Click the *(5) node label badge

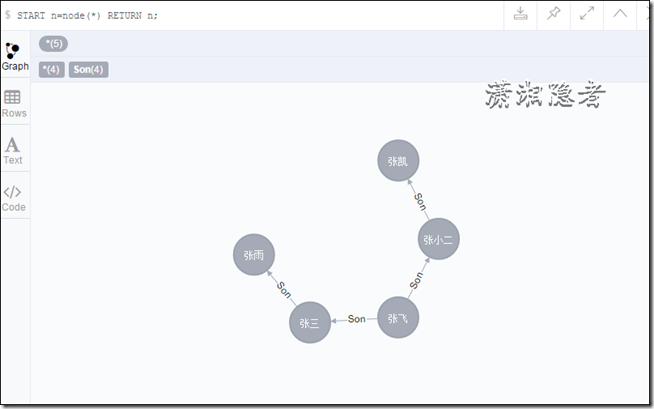(53, 43)
